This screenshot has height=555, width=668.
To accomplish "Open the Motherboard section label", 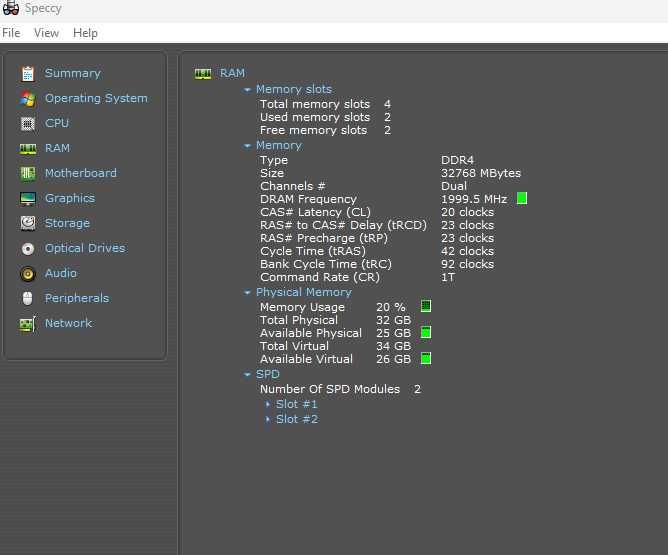I will [x=81, y=173].
